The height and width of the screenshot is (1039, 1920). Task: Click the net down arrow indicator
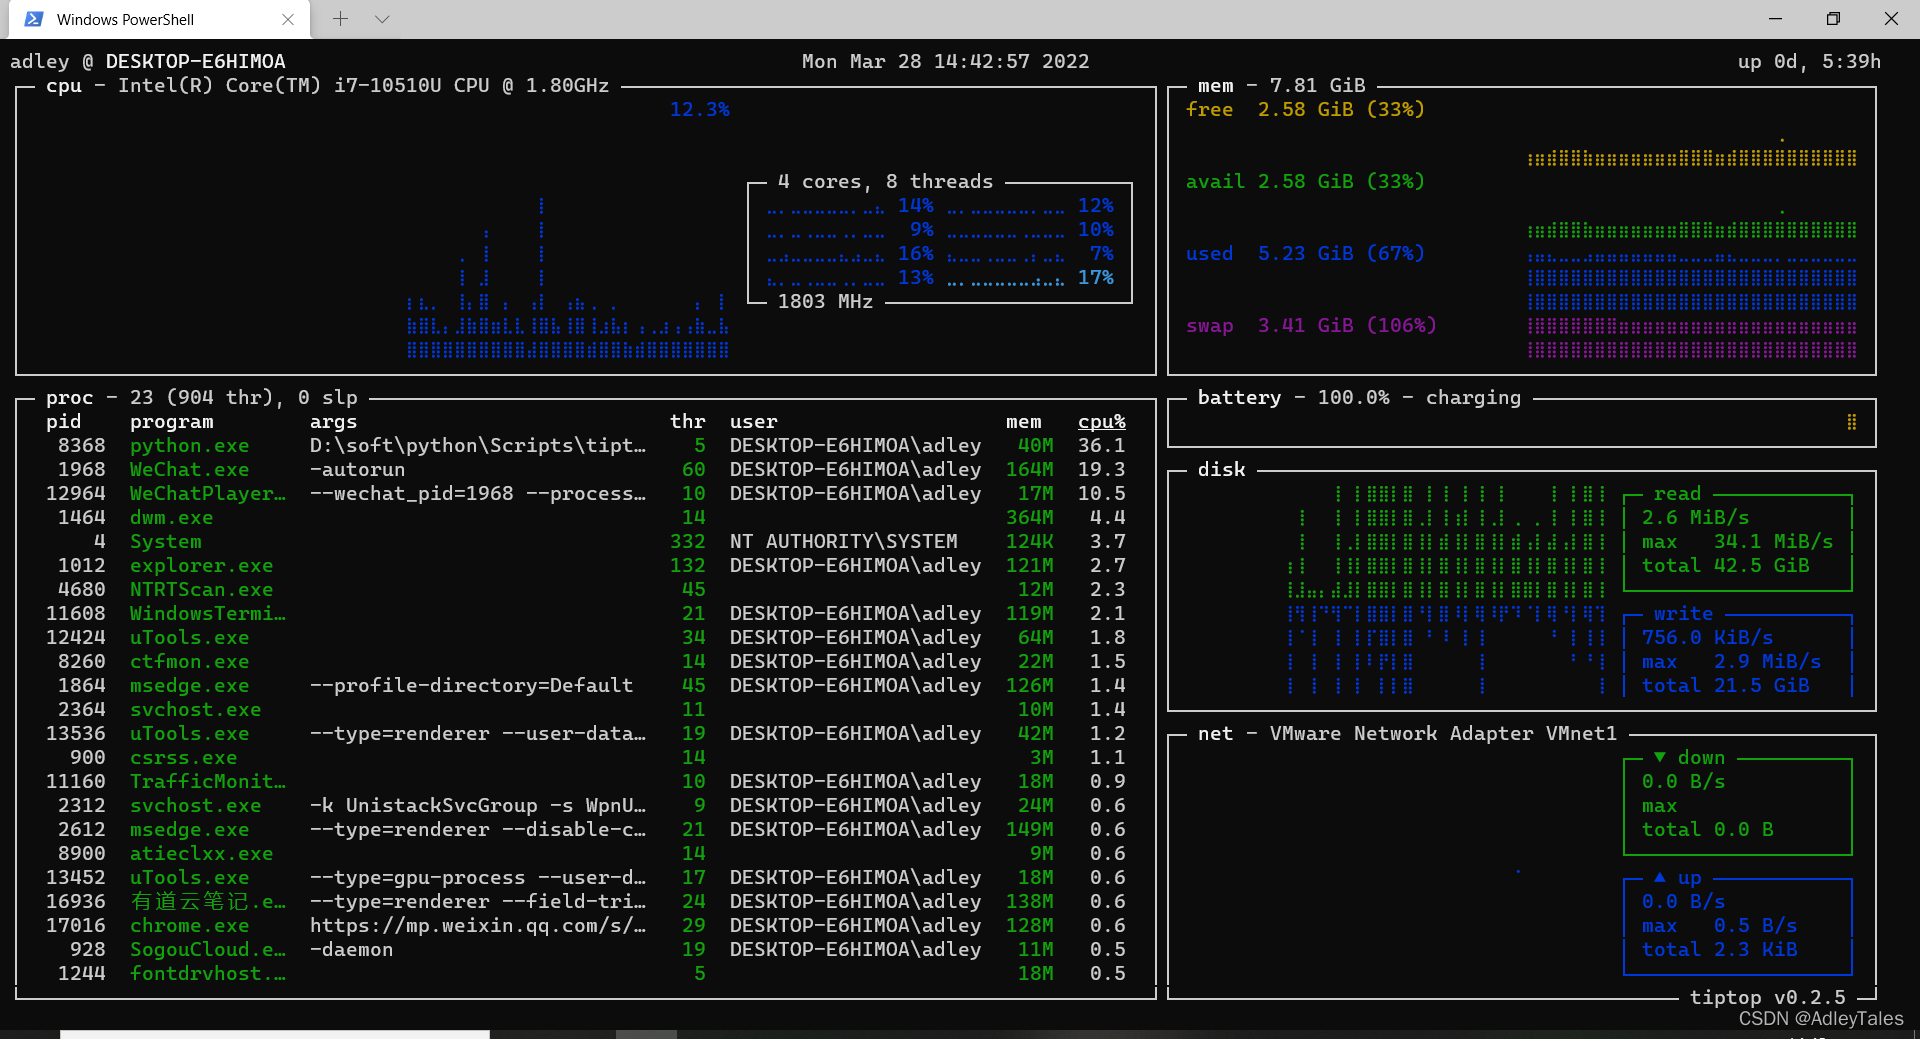pos(1660,758)
